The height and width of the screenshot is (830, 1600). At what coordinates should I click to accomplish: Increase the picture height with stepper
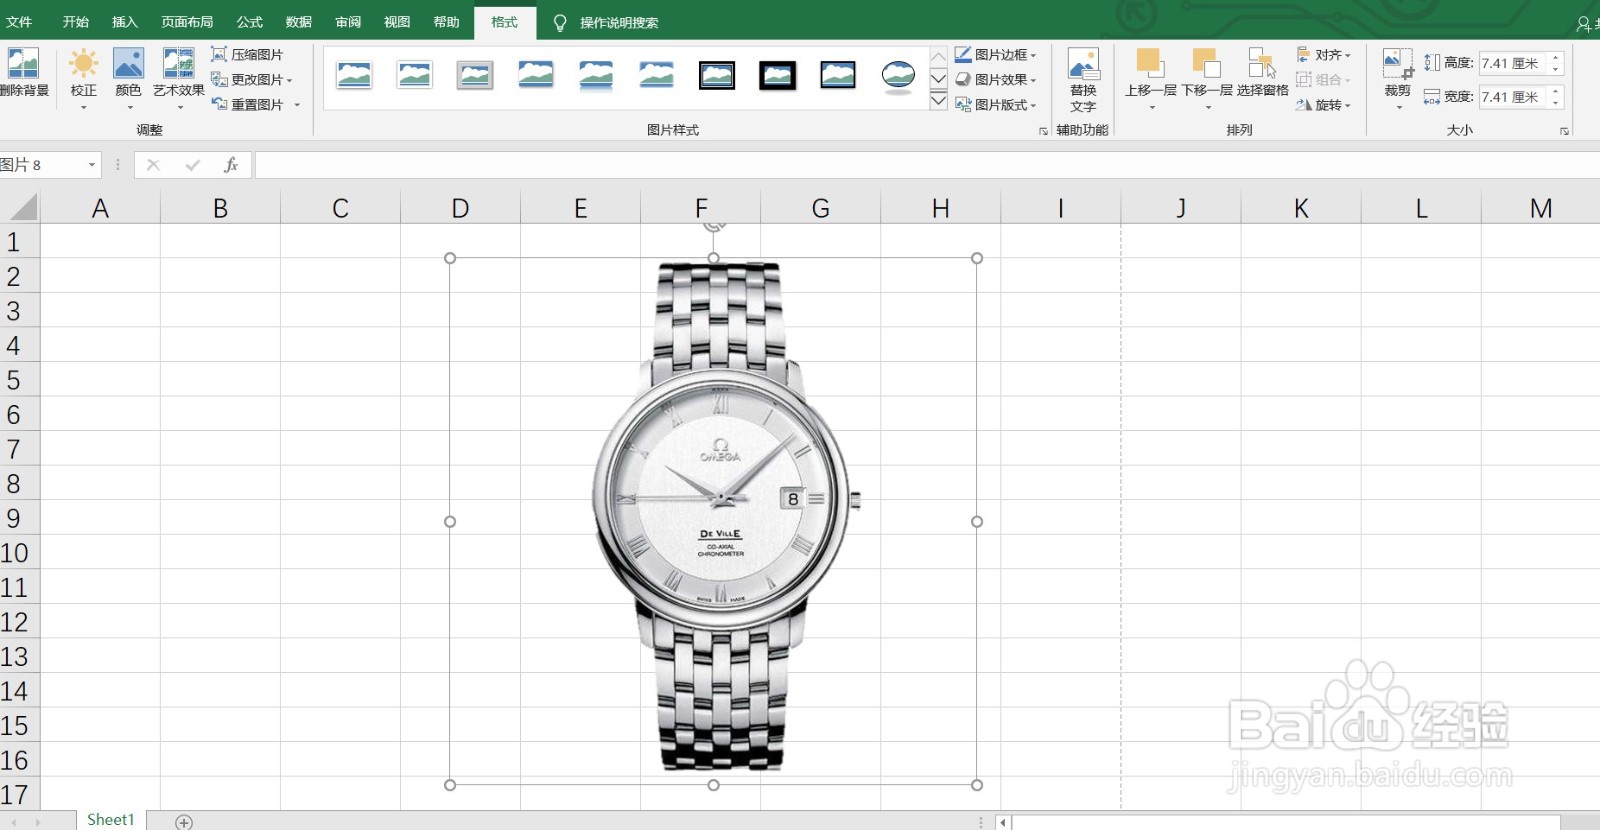pos(1556,58)
